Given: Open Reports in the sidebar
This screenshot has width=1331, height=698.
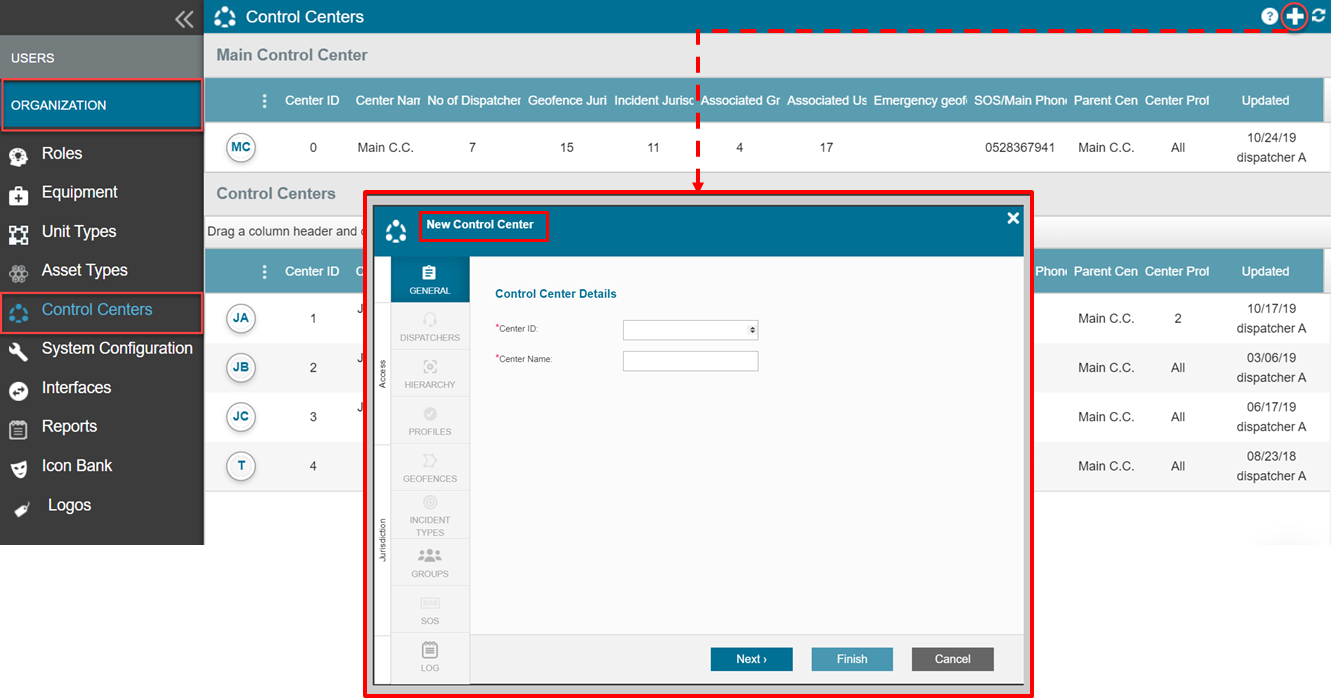Looking at the screenshot, I should point(69,427).
